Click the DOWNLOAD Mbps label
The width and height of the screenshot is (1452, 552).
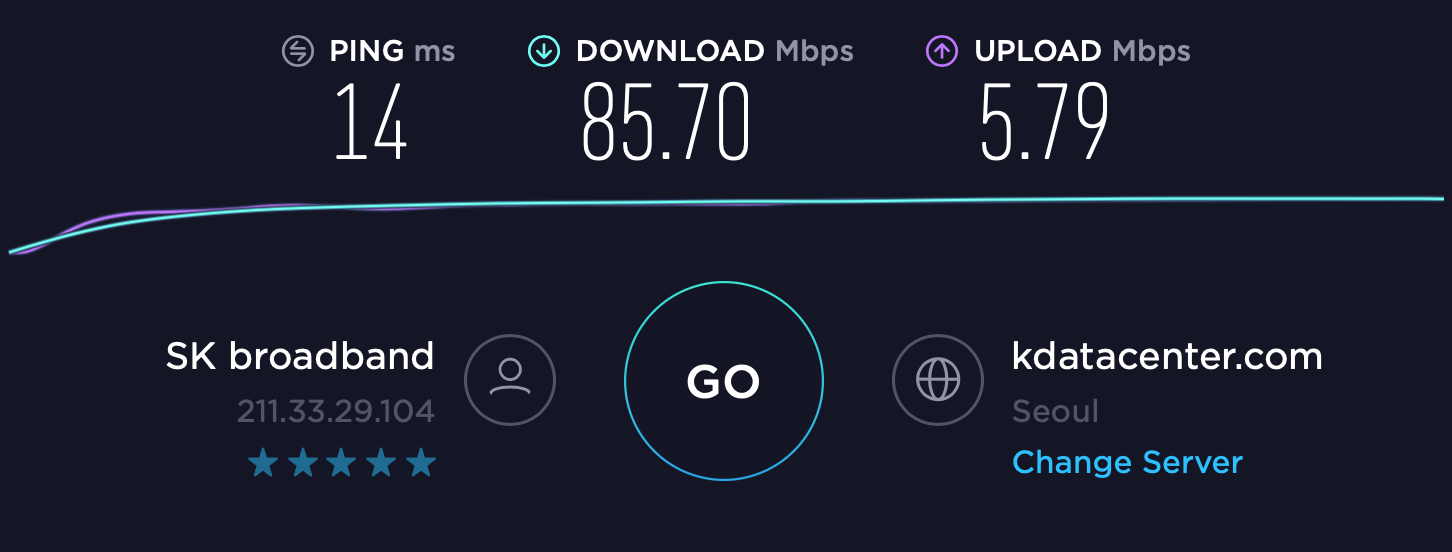coord(715,52)
